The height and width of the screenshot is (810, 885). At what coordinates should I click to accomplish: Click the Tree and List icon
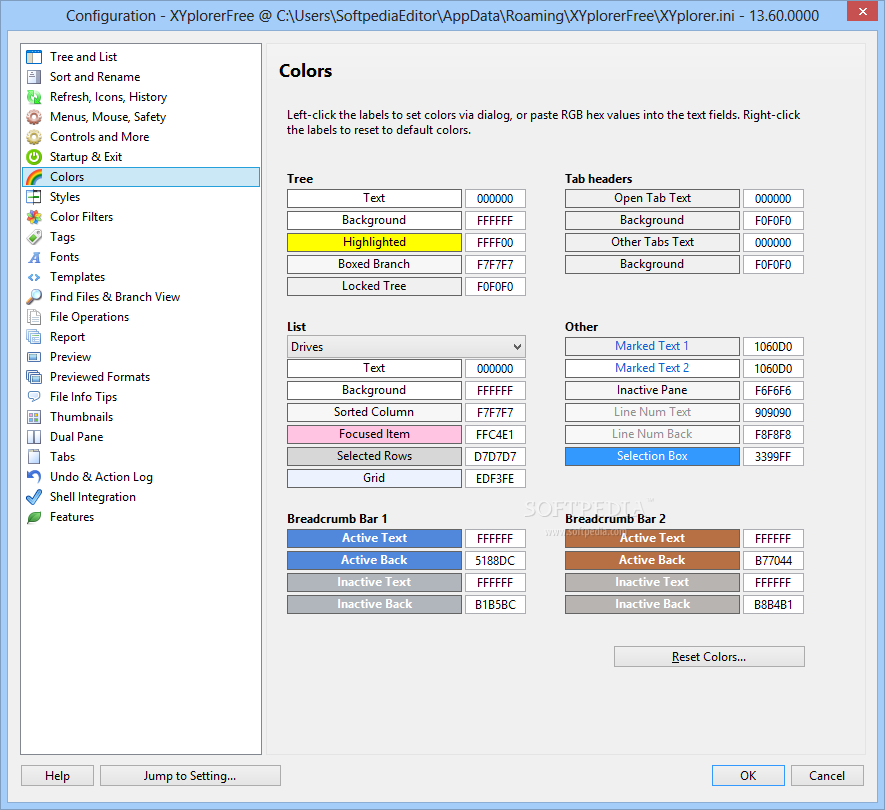pos(34,57)
